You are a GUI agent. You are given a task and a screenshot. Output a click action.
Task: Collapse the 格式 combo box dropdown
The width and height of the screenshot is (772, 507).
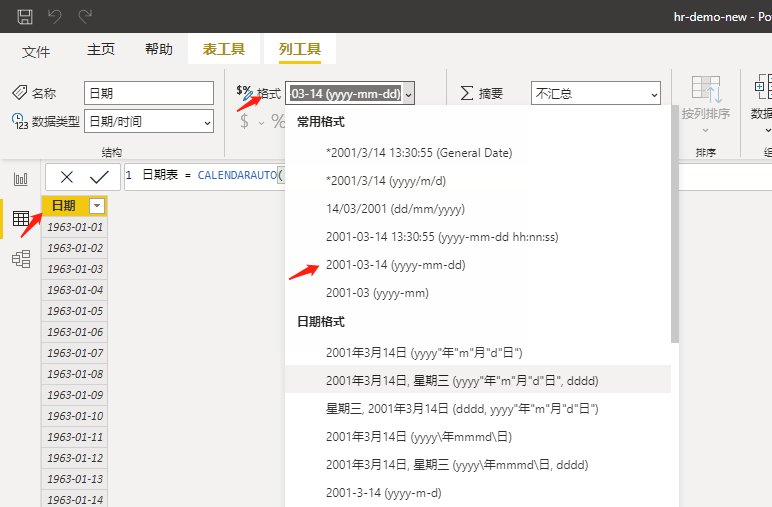[x=409, y=94]
